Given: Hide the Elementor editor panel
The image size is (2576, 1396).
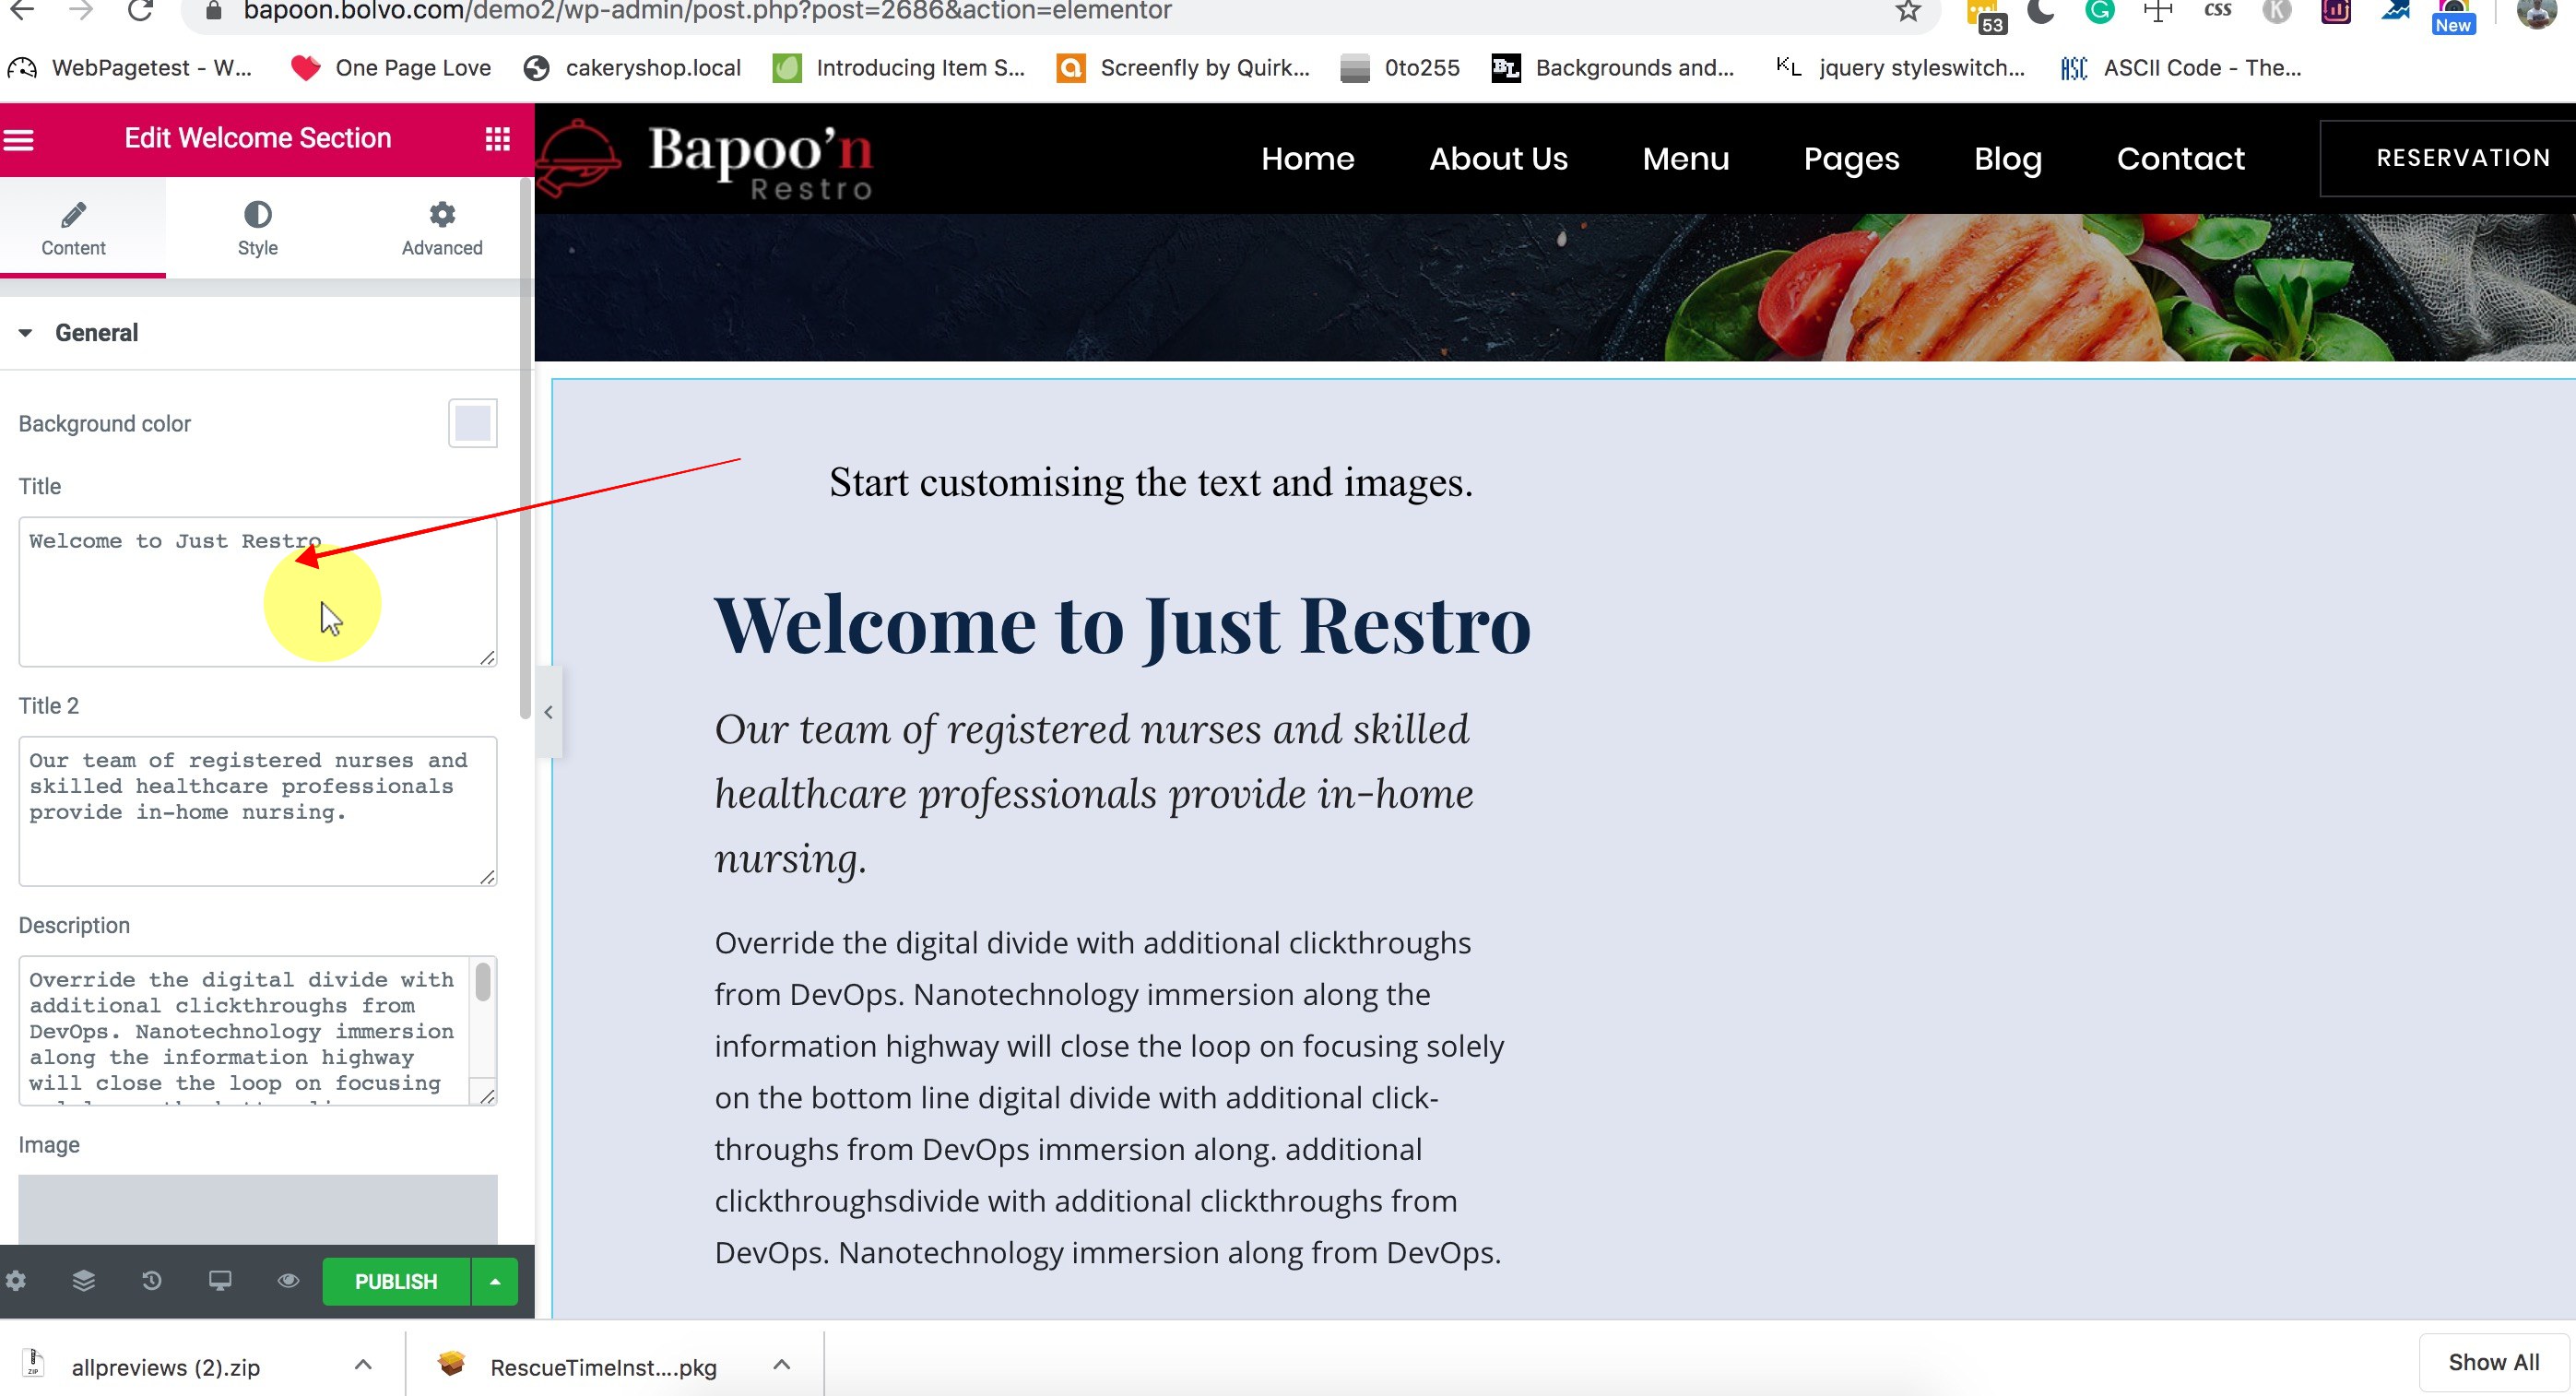Looking at the screenshot, I should coord(548,712).
